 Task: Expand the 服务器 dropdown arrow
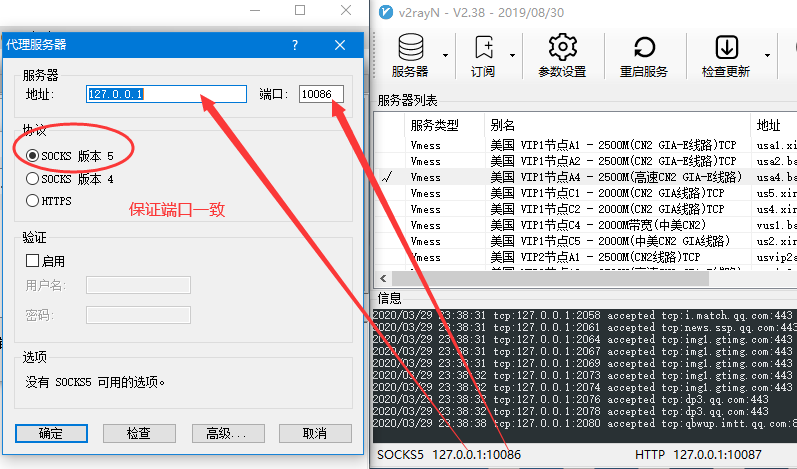(445, 55)
